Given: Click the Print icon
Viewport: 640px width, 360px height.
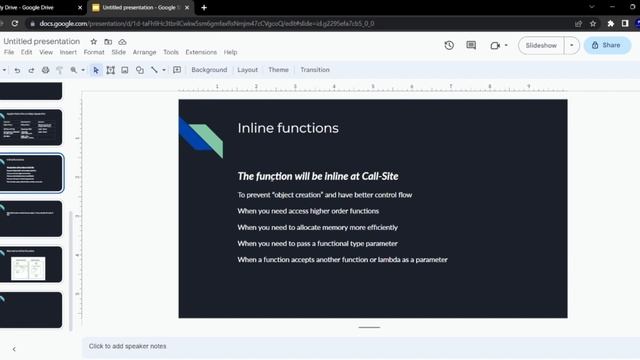Looking at the screenshot, I should [45, 70].
